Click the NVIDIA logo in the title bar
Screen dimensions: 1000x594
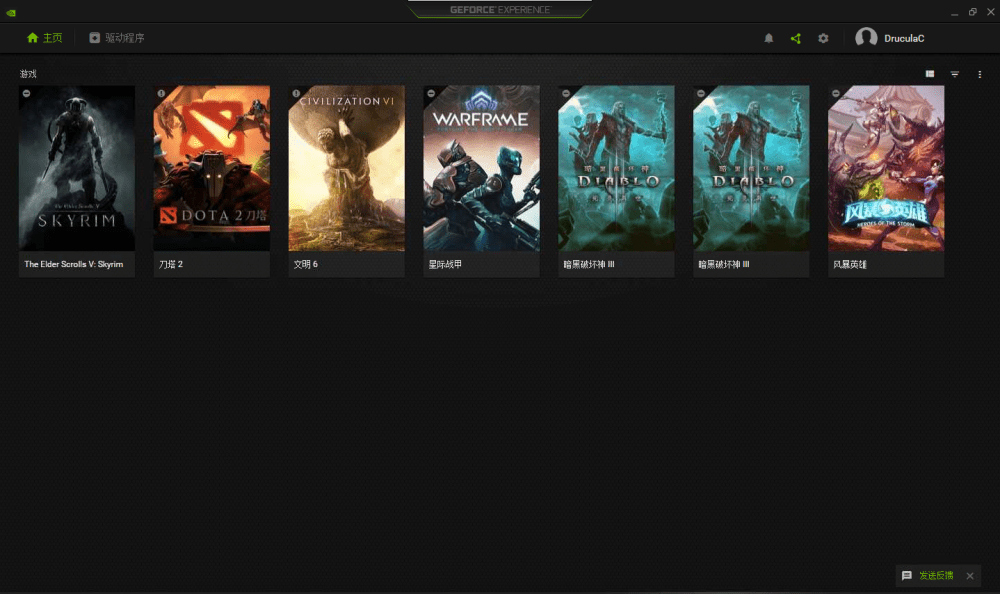click(x=11, y=12)
